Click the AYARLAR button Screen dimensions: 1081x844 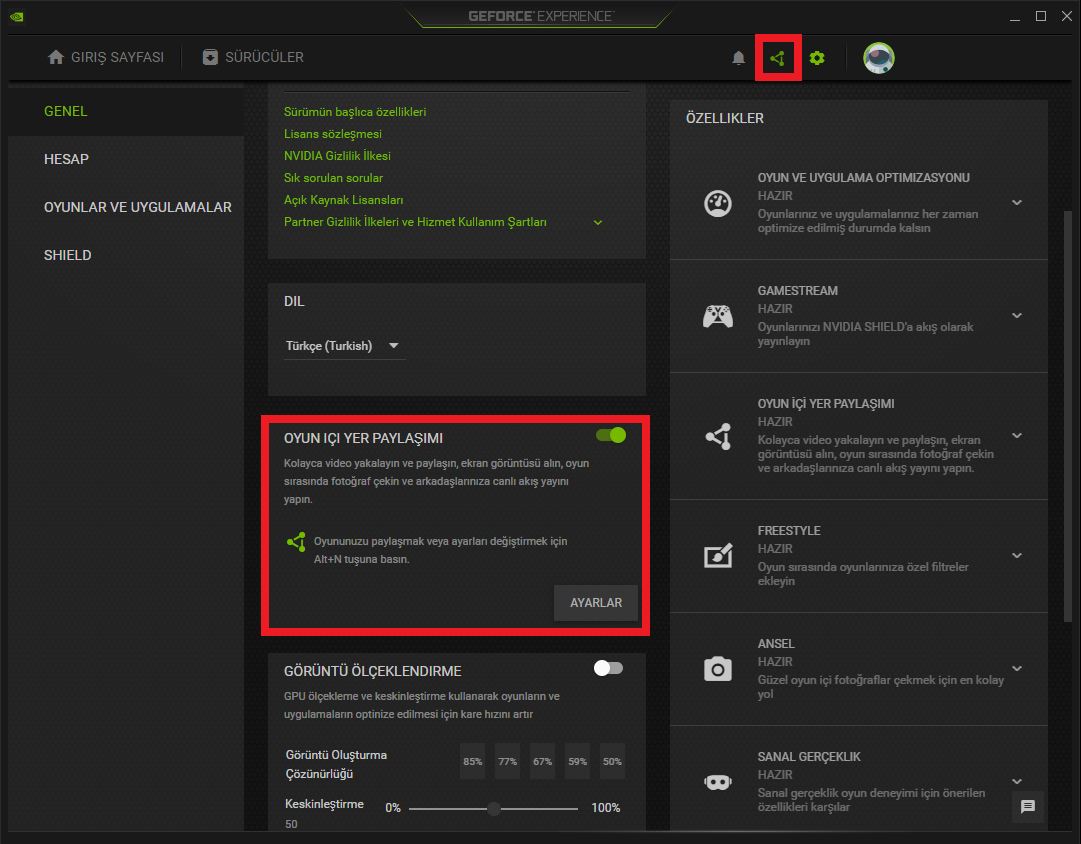[596, 603]
